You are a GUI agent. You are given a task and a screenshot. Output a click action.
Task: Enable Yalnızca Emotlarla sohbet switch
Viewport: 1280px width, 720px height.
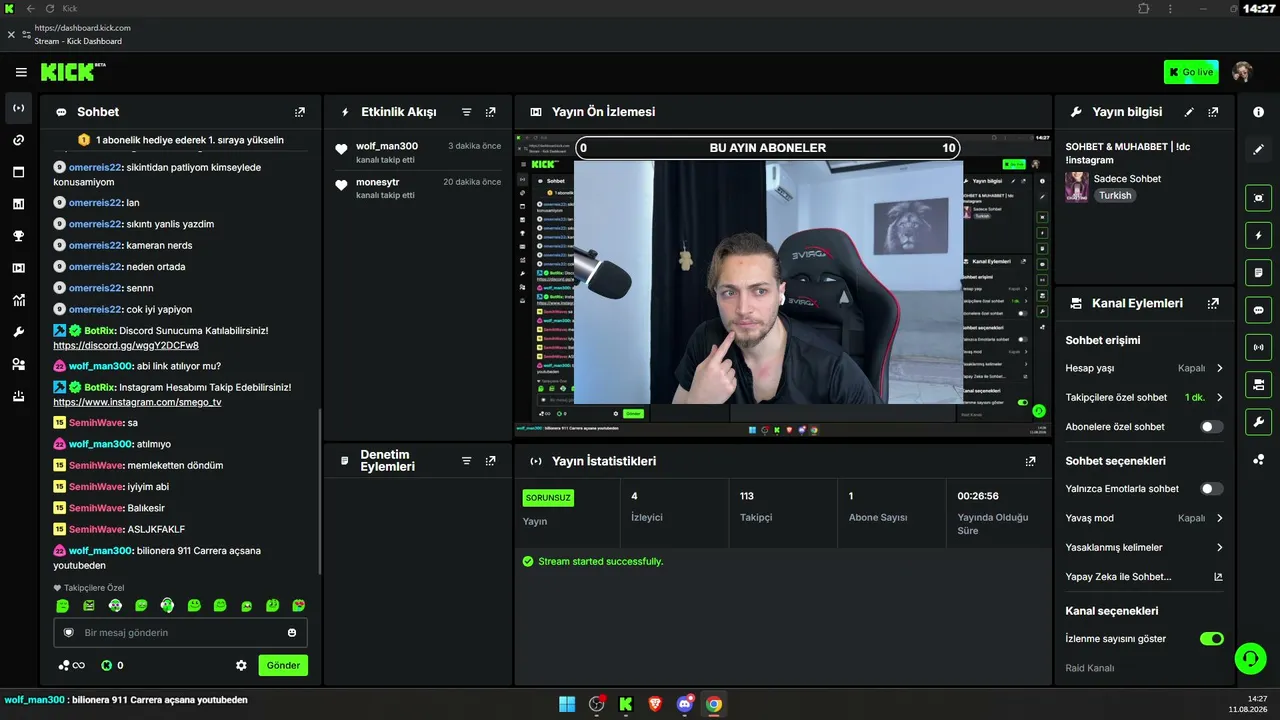pyautogui.click(x=1212, y=488)
